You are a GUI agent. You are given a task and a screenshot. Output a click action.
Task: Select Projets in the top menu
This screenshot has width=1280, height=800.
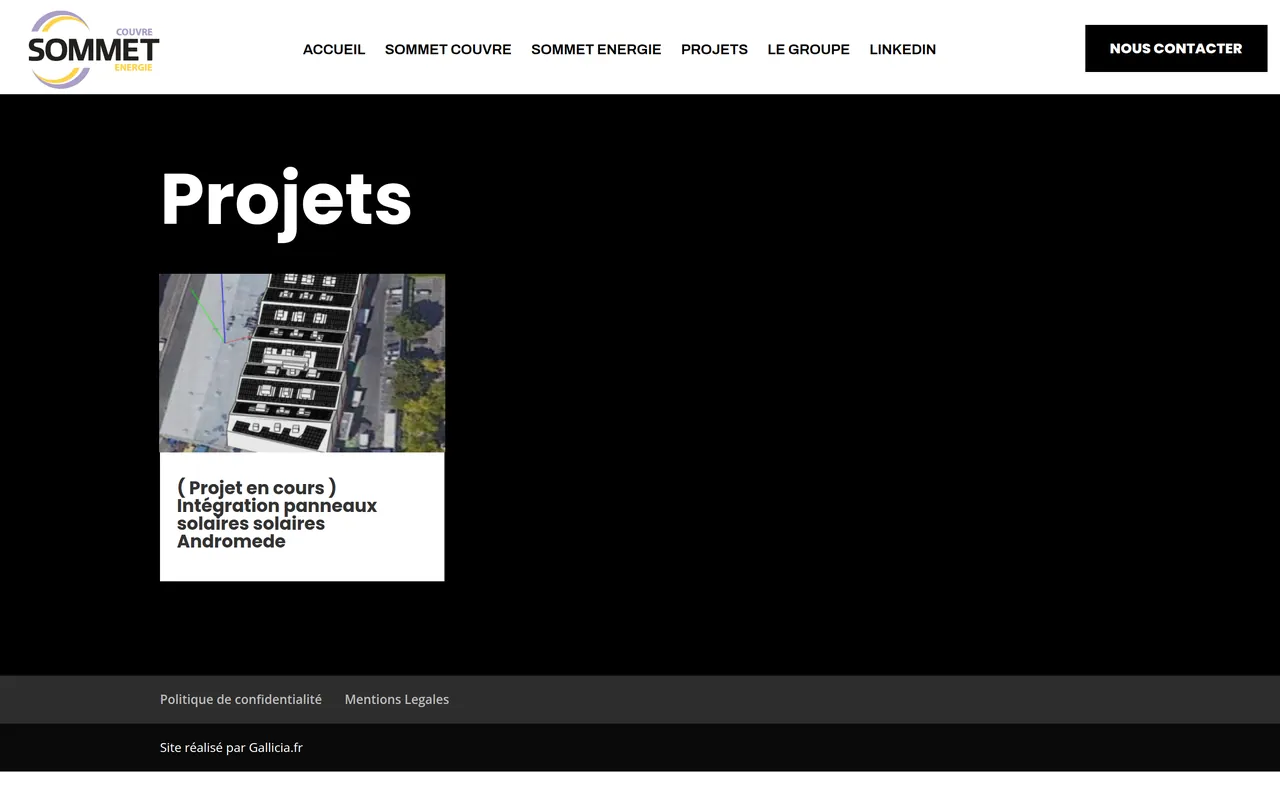click(714, 49)
